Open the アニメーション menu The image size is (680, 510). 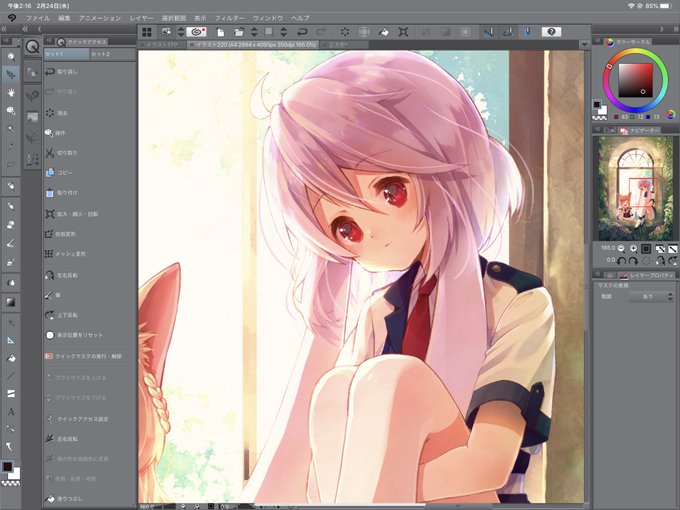100,18
